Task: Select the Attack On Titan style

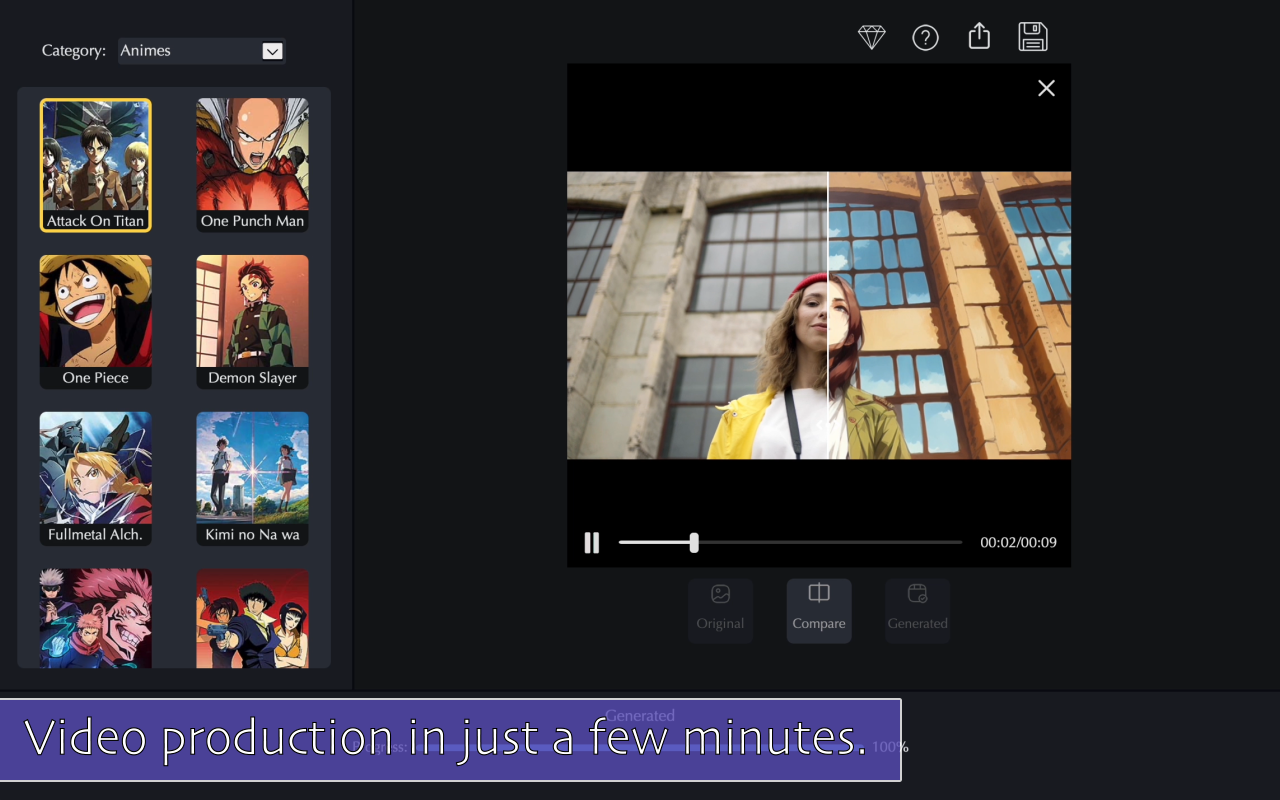Action: point(96,165)
